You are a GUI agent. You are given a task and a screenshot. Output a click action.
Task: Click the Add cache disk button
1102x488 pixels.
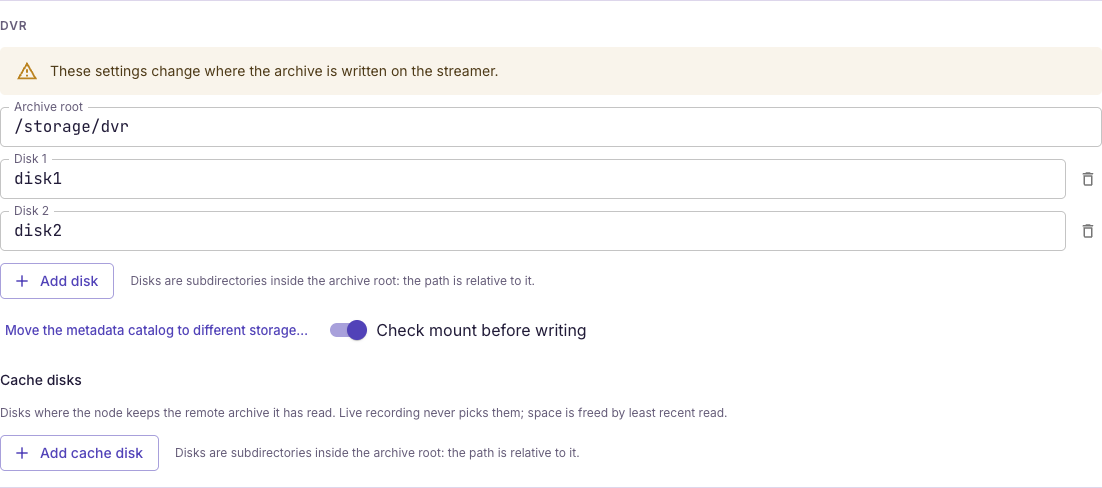coord(79,453)
